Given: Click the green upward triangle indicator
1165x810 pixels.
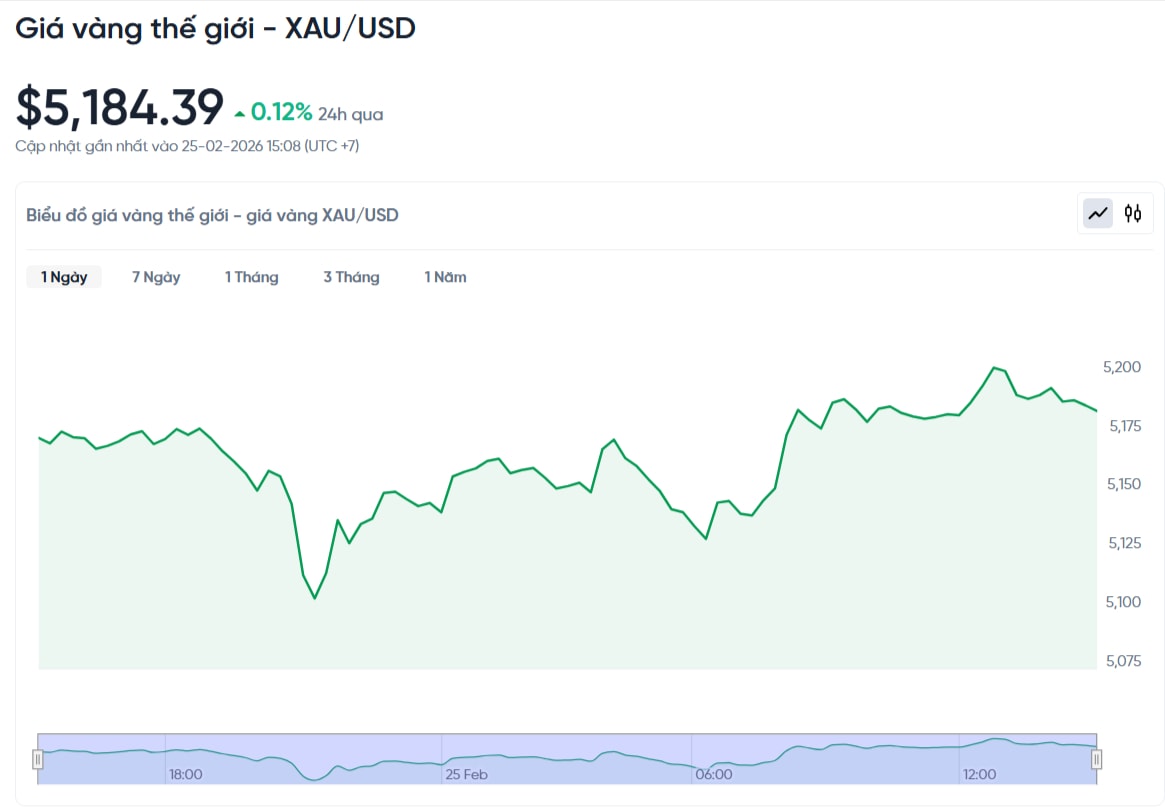Looking at the screenshot, I should (x=238, y=112).
